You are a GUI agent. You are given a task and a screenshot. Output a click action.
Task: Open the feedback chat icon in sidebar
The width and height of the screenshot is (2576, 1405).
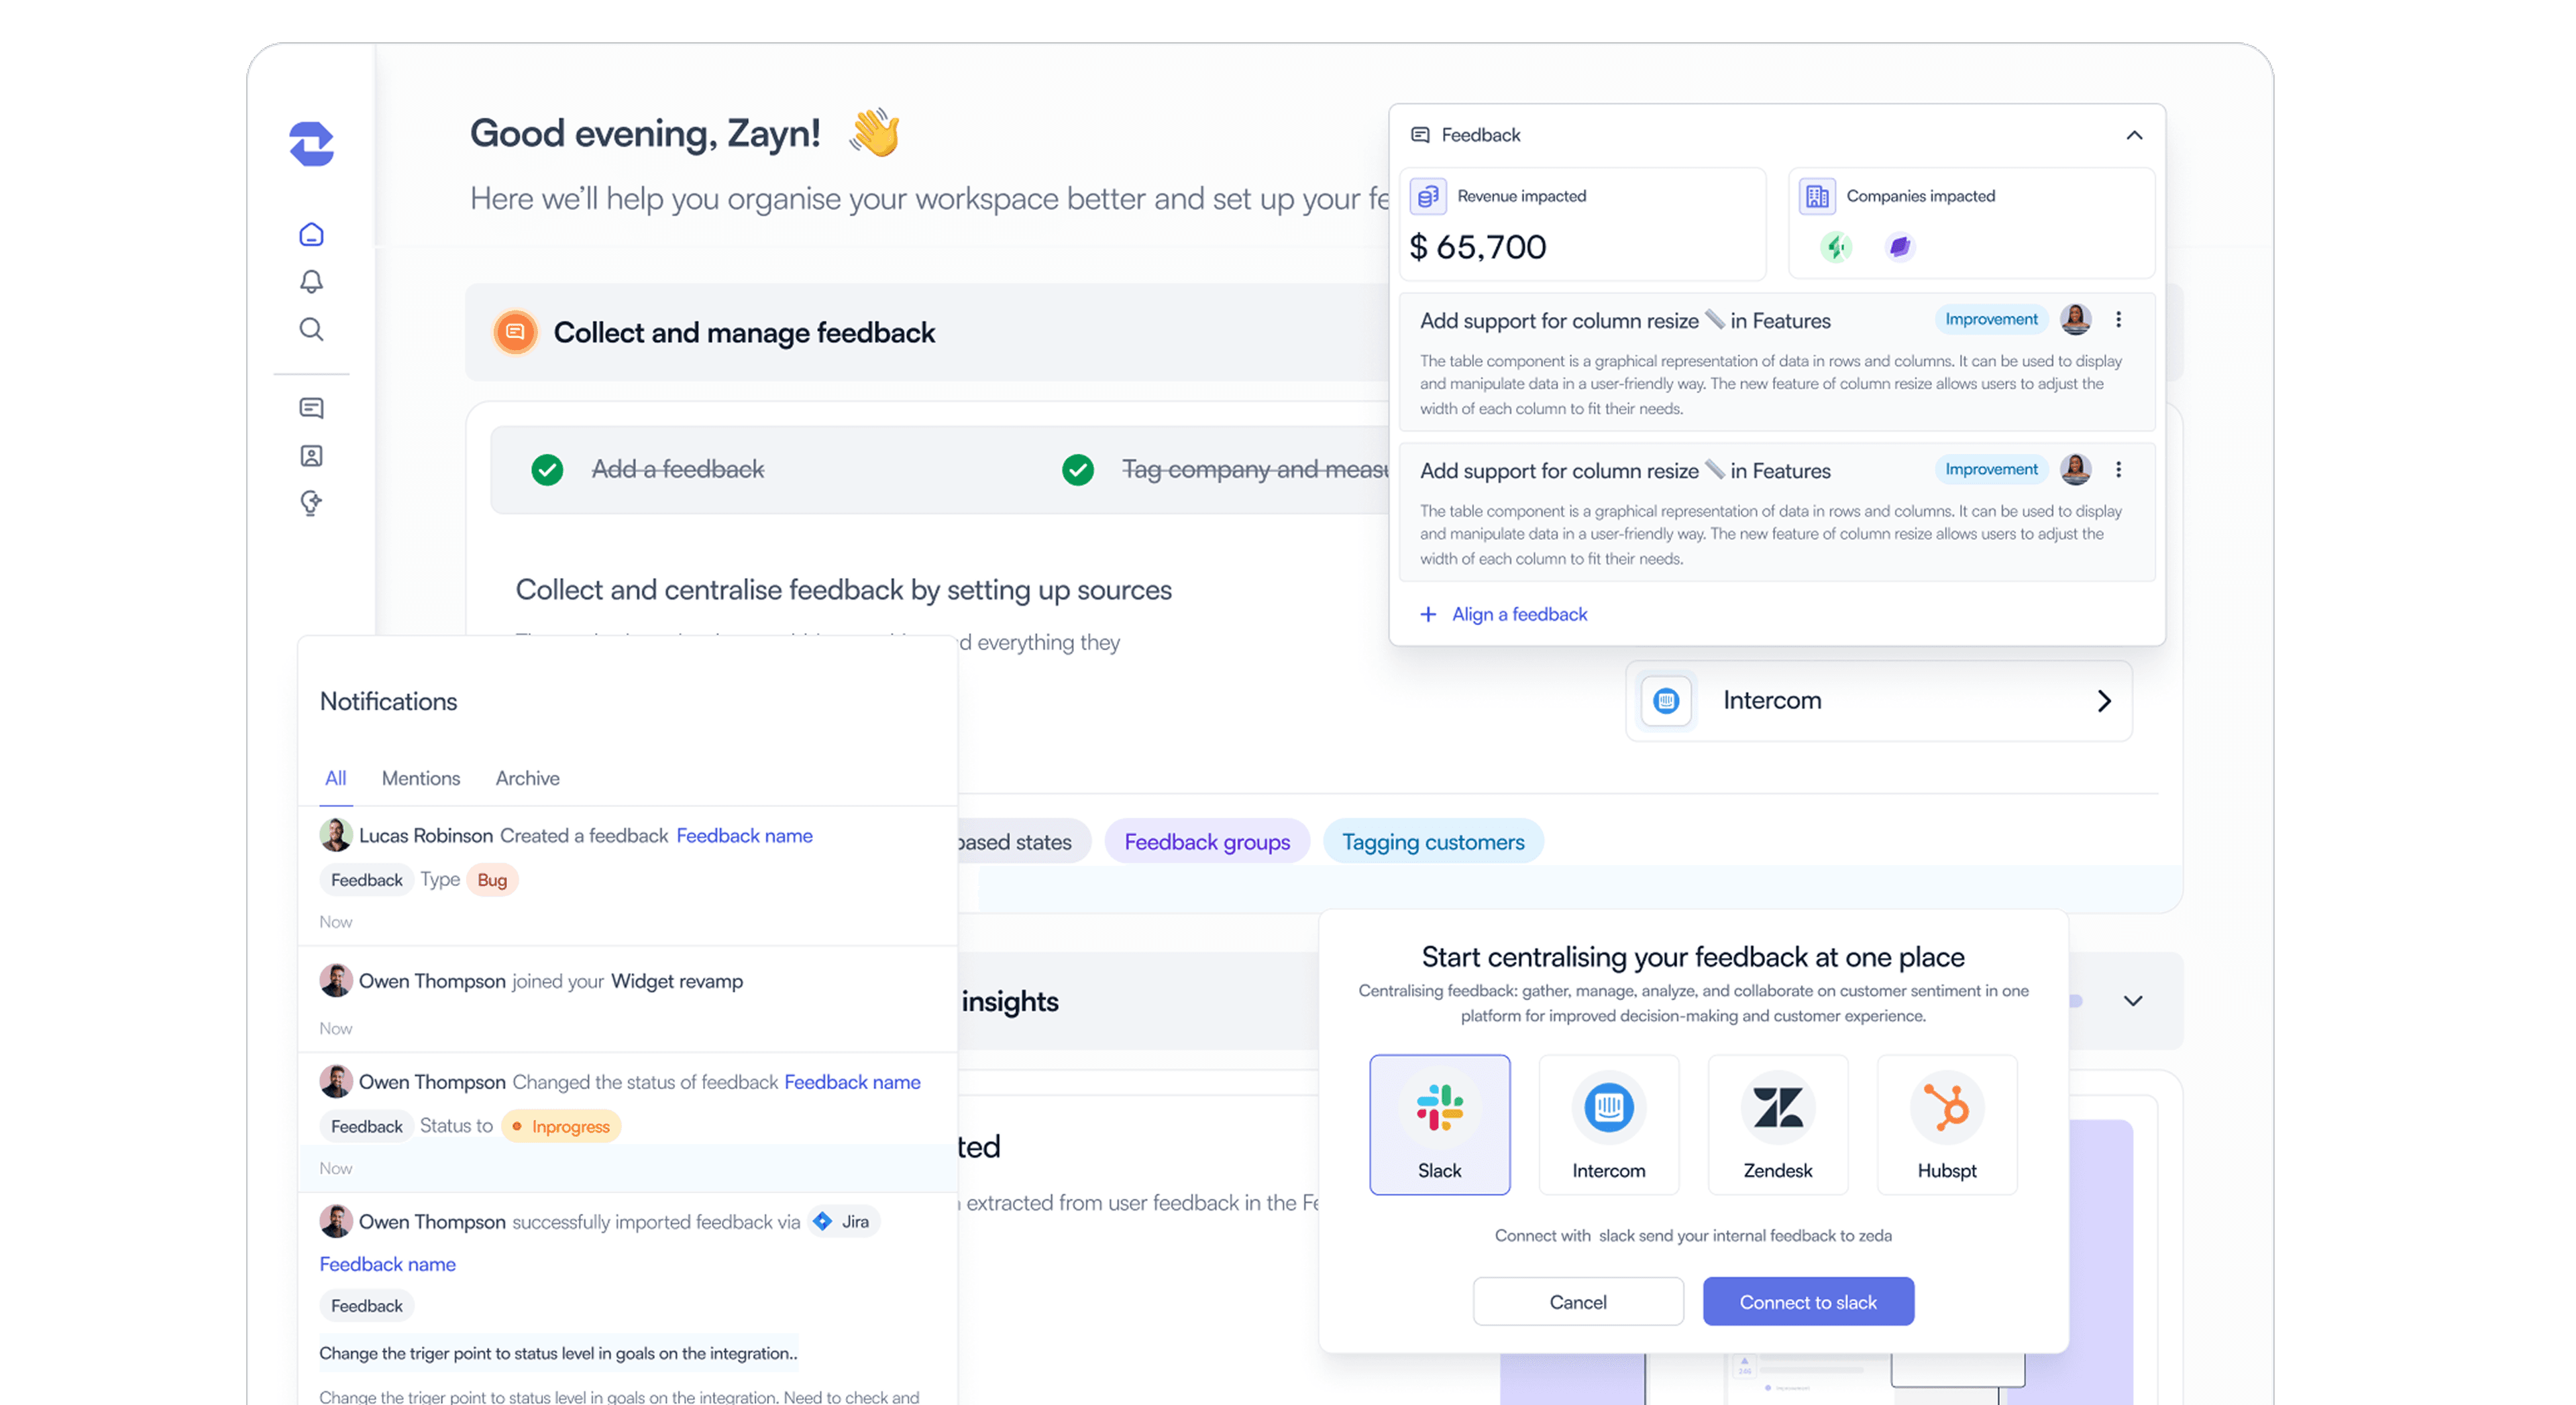click(311, 408)
